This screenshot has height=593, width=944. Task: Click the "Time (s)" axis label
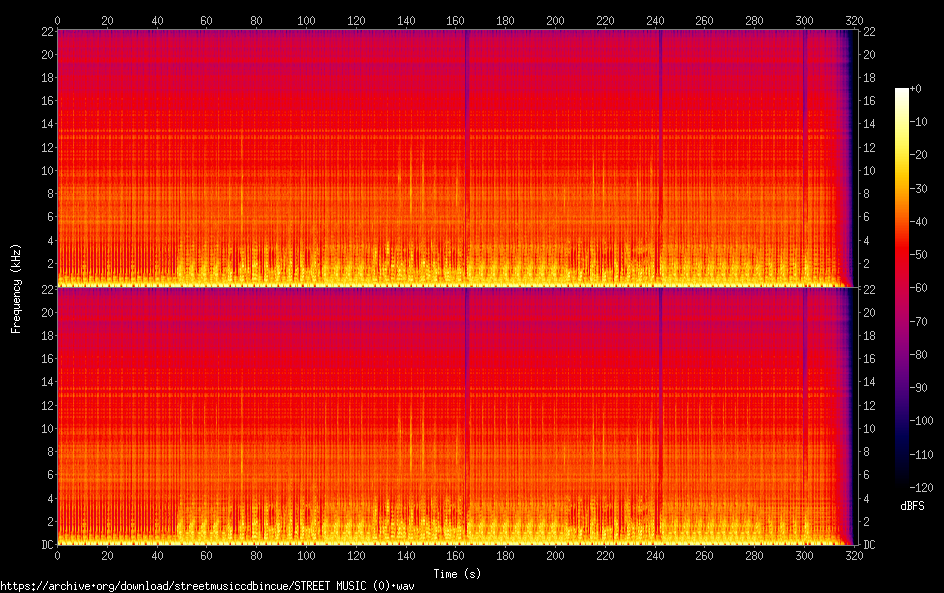pos(457,574)
